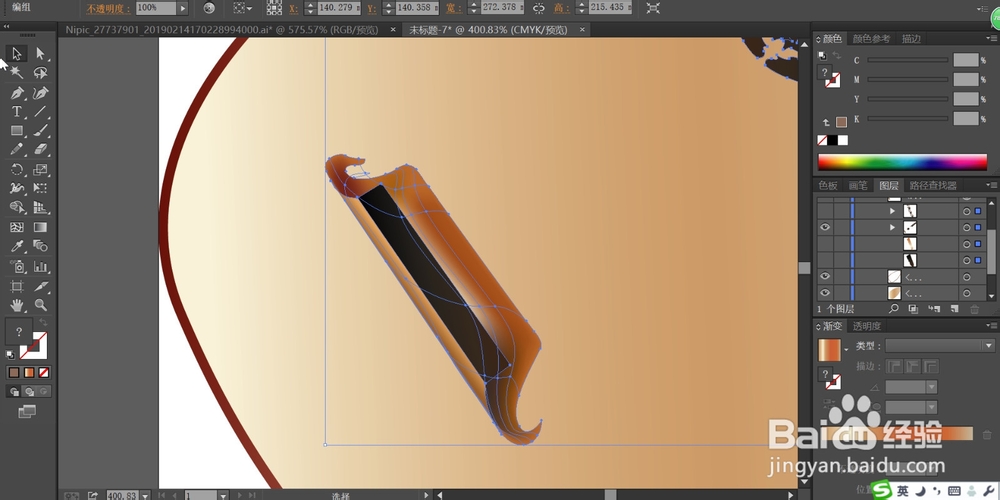Show the hidden black shape sublayer

click(x=825, y=260)
